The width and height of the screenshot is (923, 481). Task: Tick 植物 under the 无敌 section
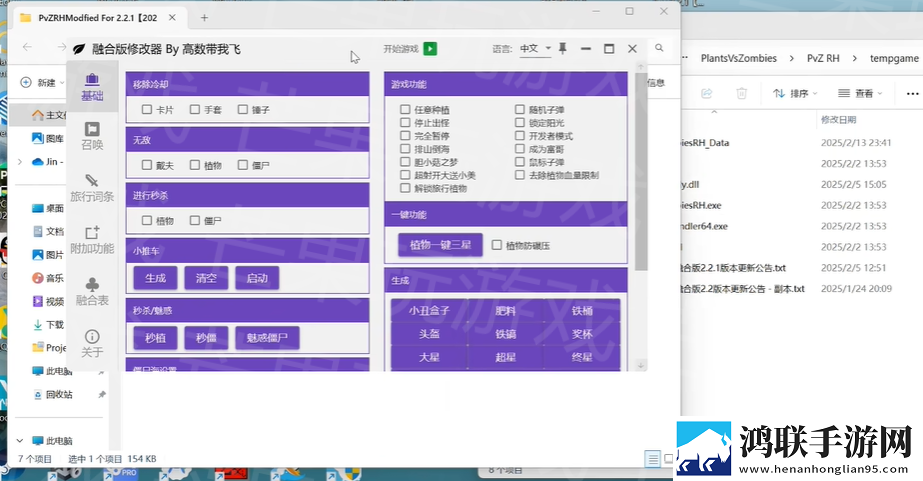[x=195, y=165]
